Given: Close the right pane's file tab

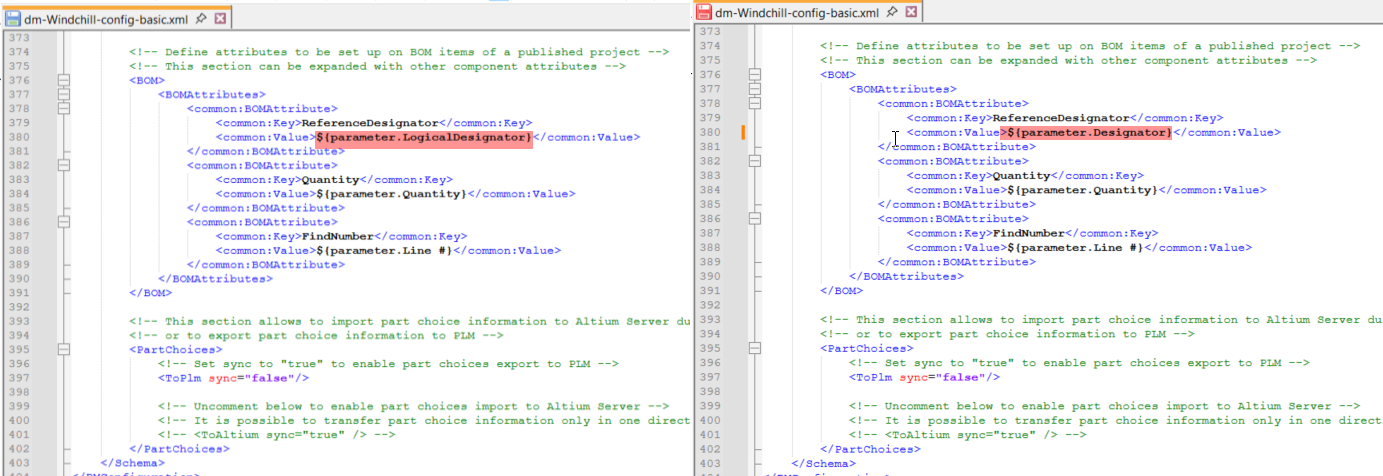Looking at the screenshot, I should 912,13.
